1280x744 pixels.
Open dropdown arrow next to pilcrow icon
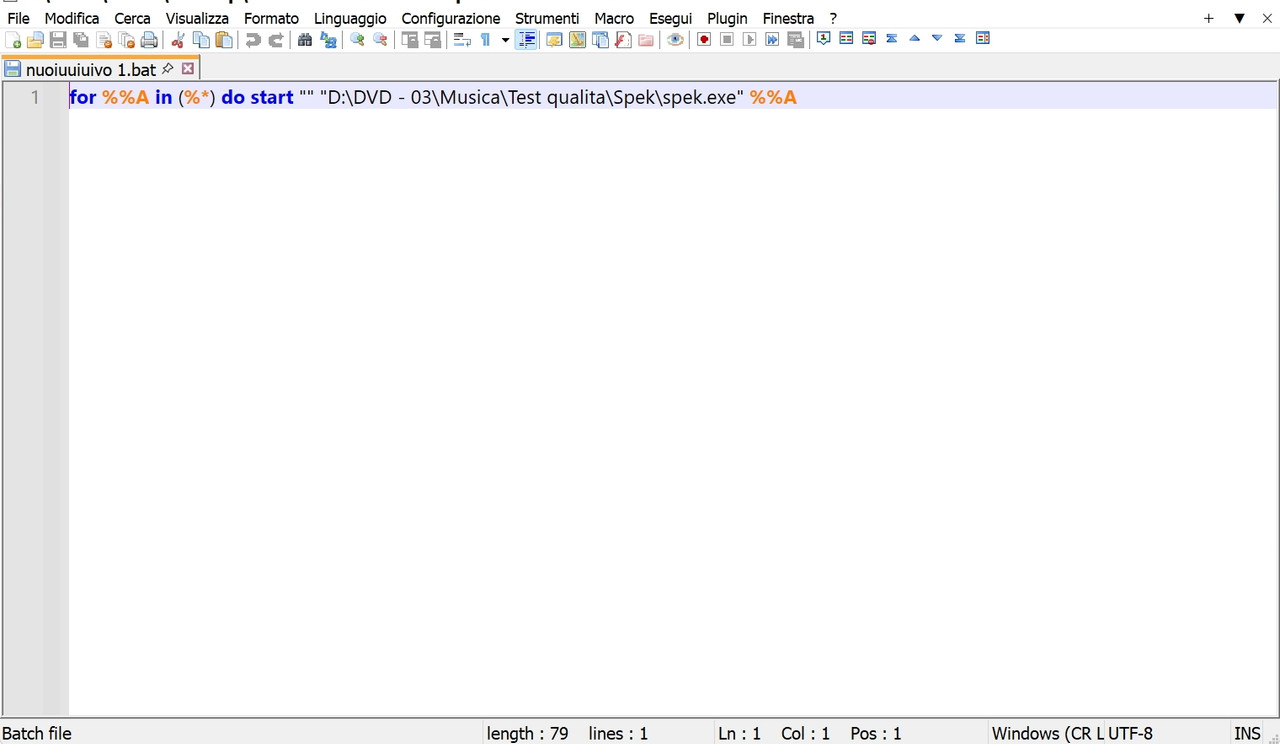(505, 40)
